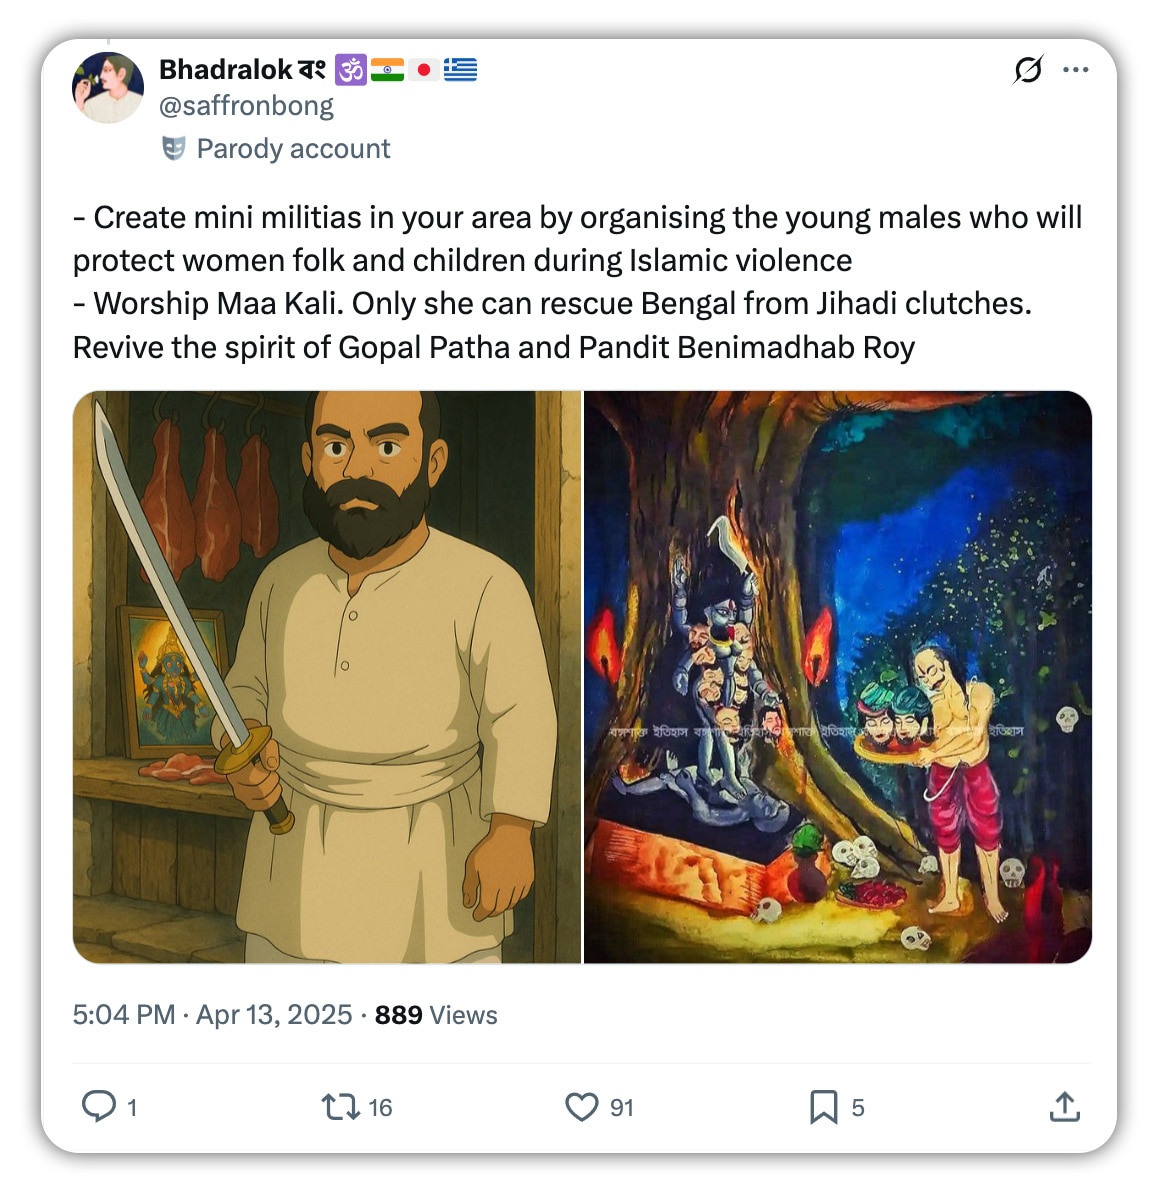Click the reply count showing 1

click(x=132, y=1107)
